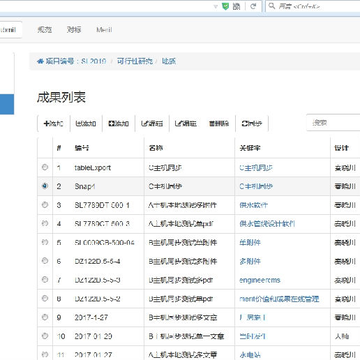The height and width of the screenshot is (360, 360).
Task: Select the radio button for row Snap1
Action: click(x=45, y=186)
